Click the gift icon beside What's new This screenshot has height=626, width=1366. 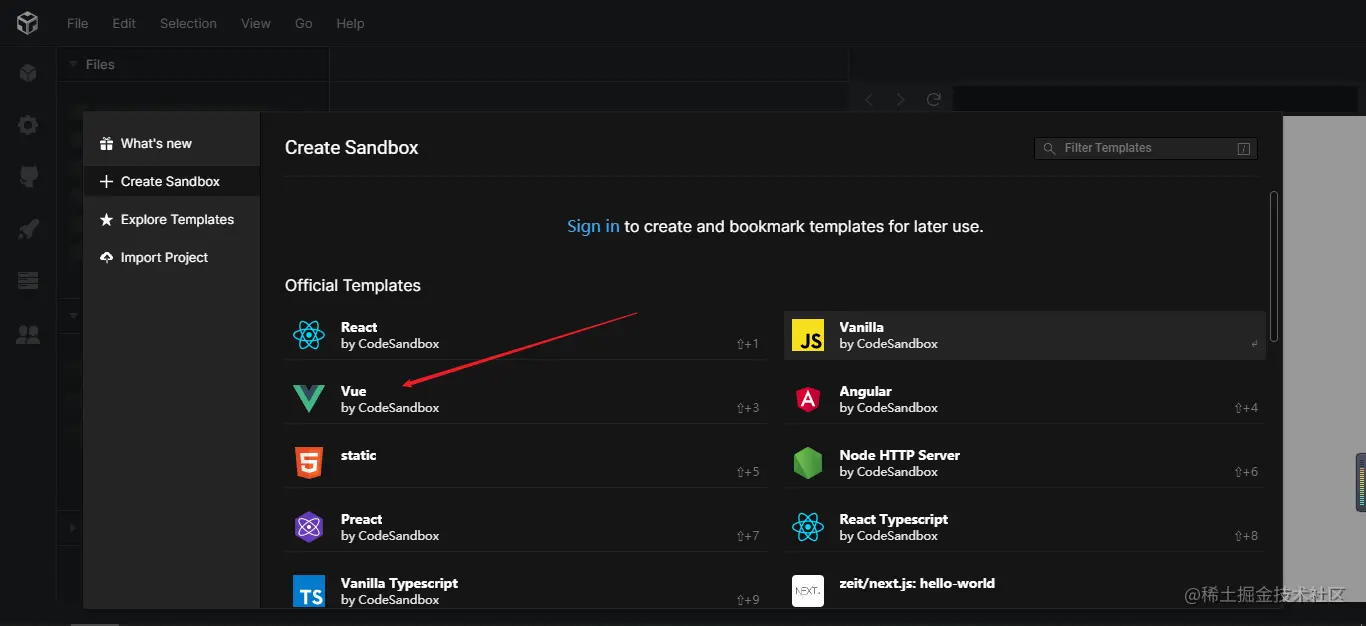[106, 144]
